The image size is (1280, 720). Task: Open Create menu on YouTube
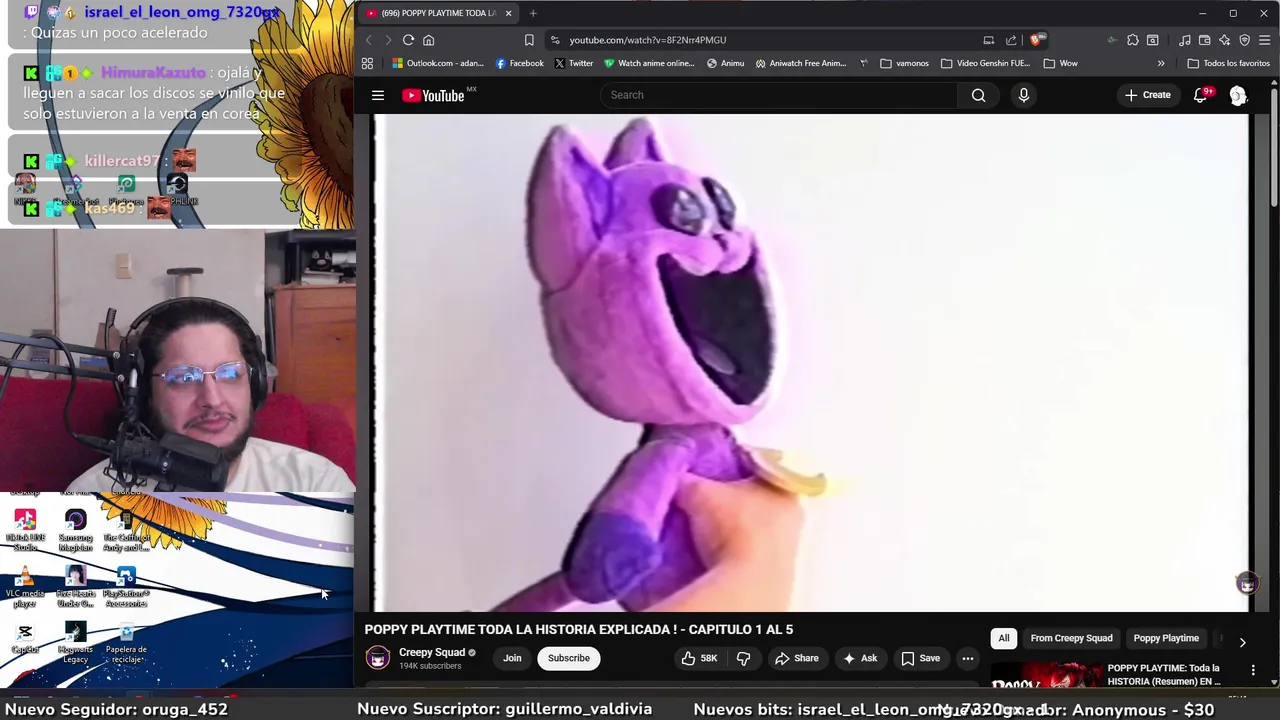click(1147, 95)
